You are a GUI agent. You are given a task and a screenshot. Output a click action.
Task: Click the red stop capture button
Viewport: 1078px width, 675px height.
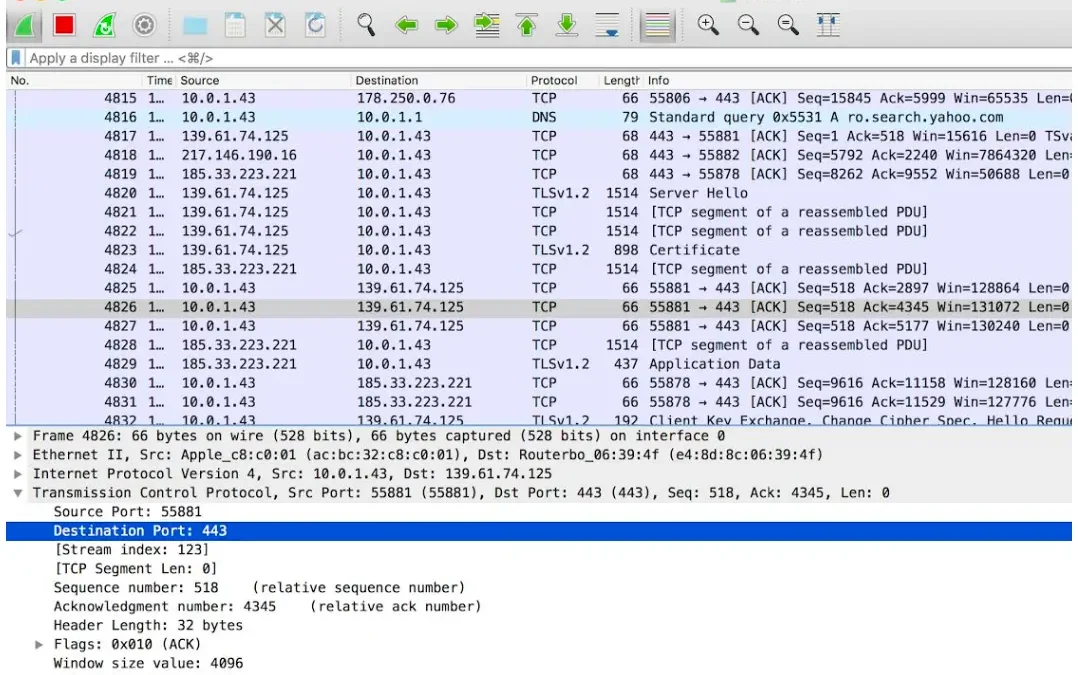pos(64,25)
